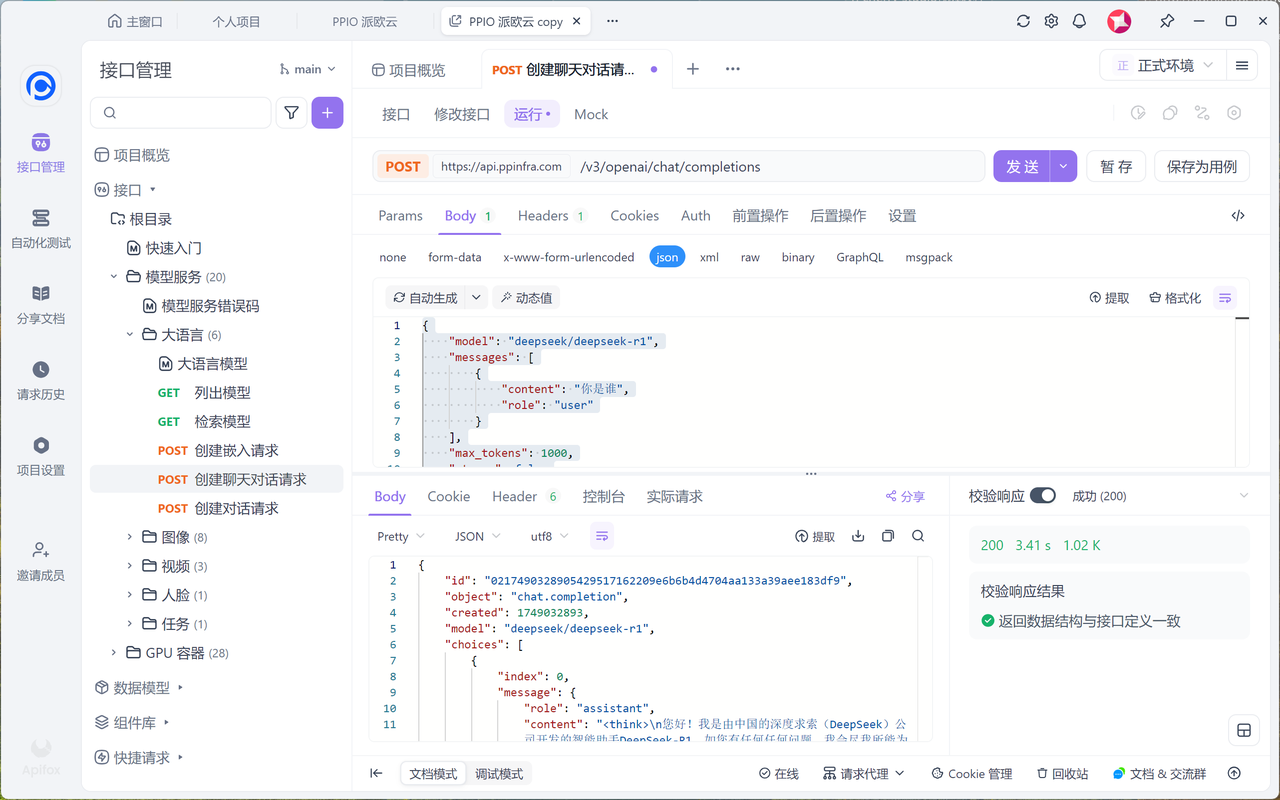Screen dimensions: 1280x800
Task: Click the 分享 link in response panel
Action: (905, 496)
